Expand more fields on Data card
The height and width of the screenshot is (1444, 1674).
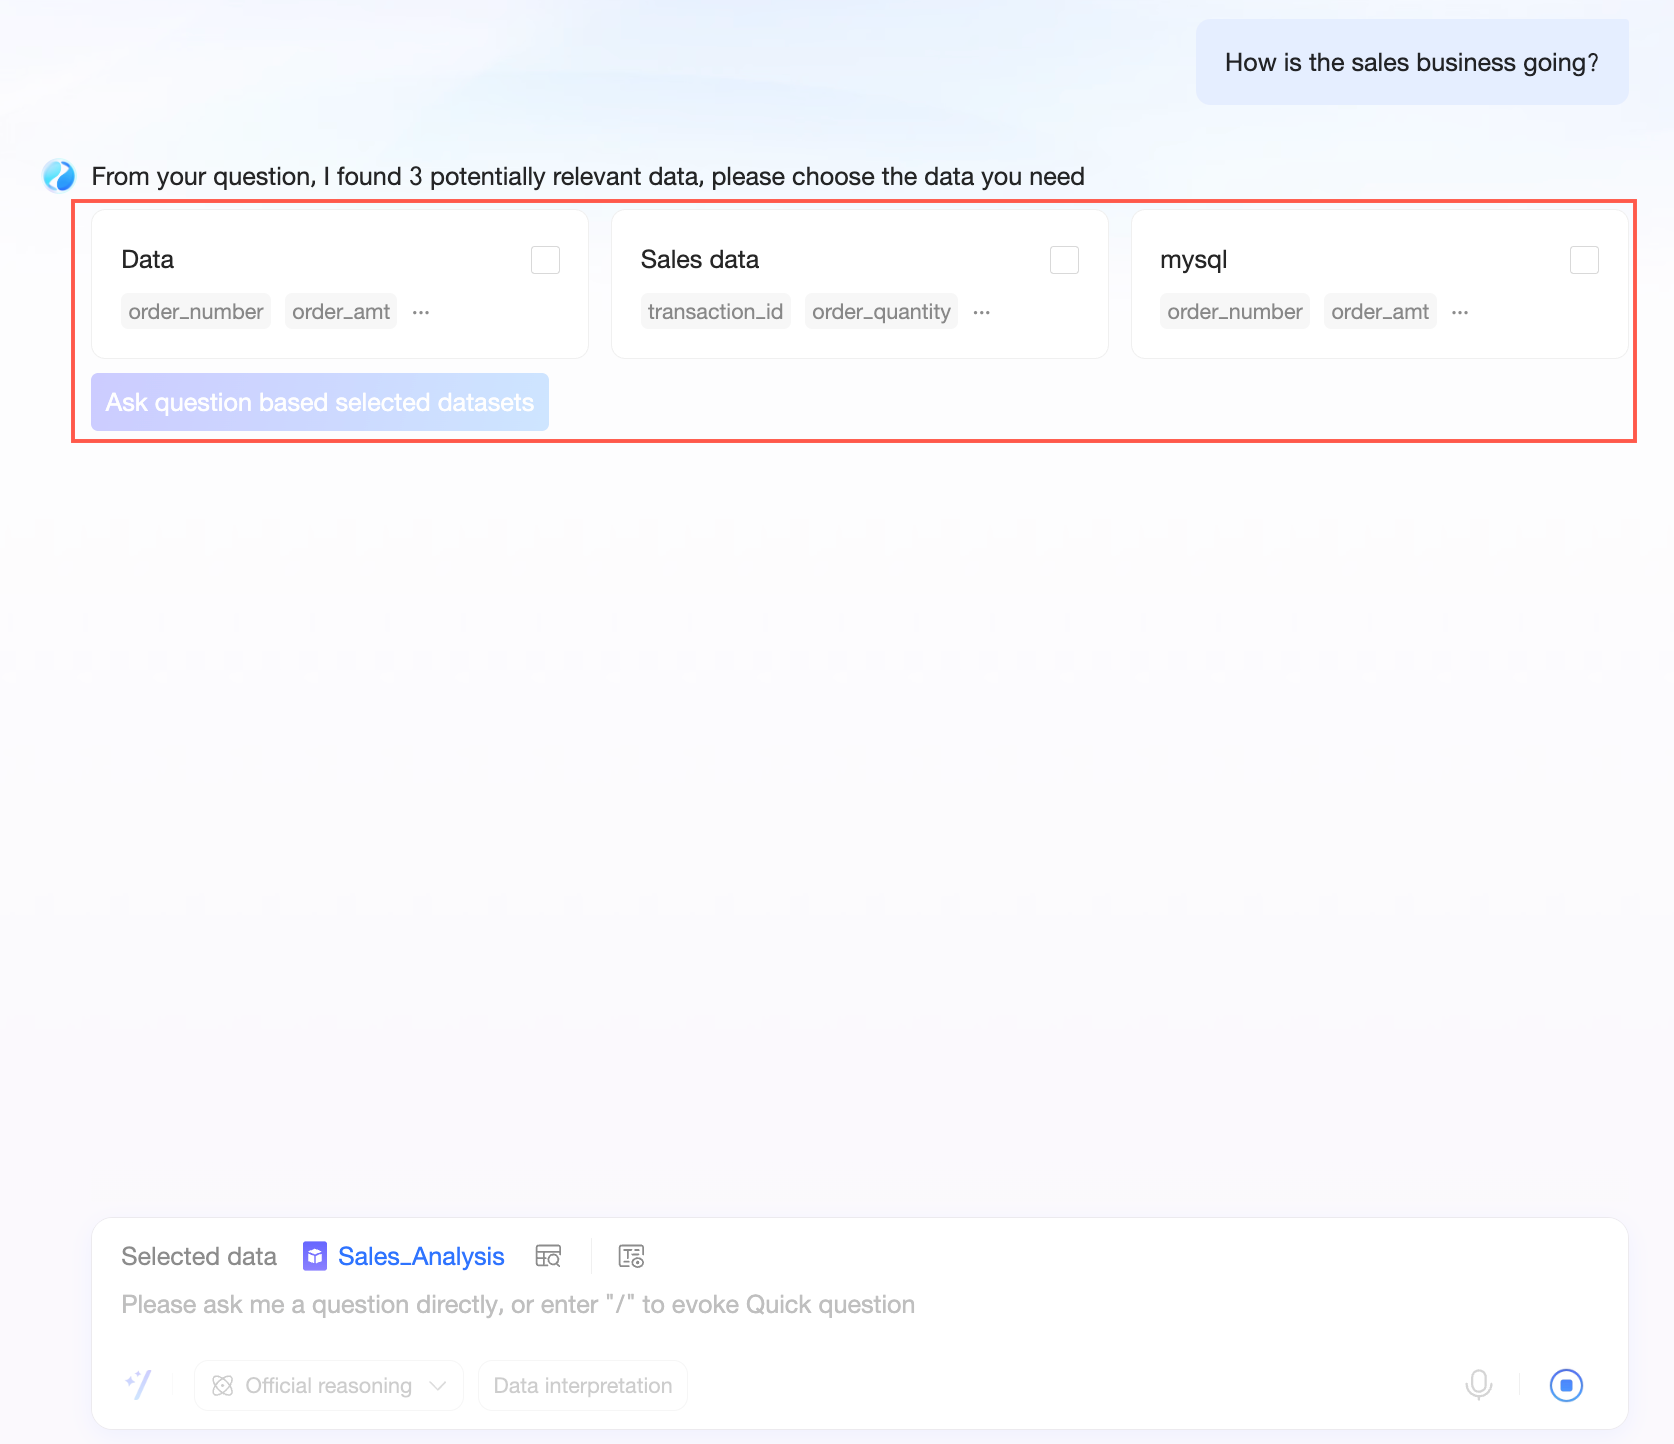point(421,312)
